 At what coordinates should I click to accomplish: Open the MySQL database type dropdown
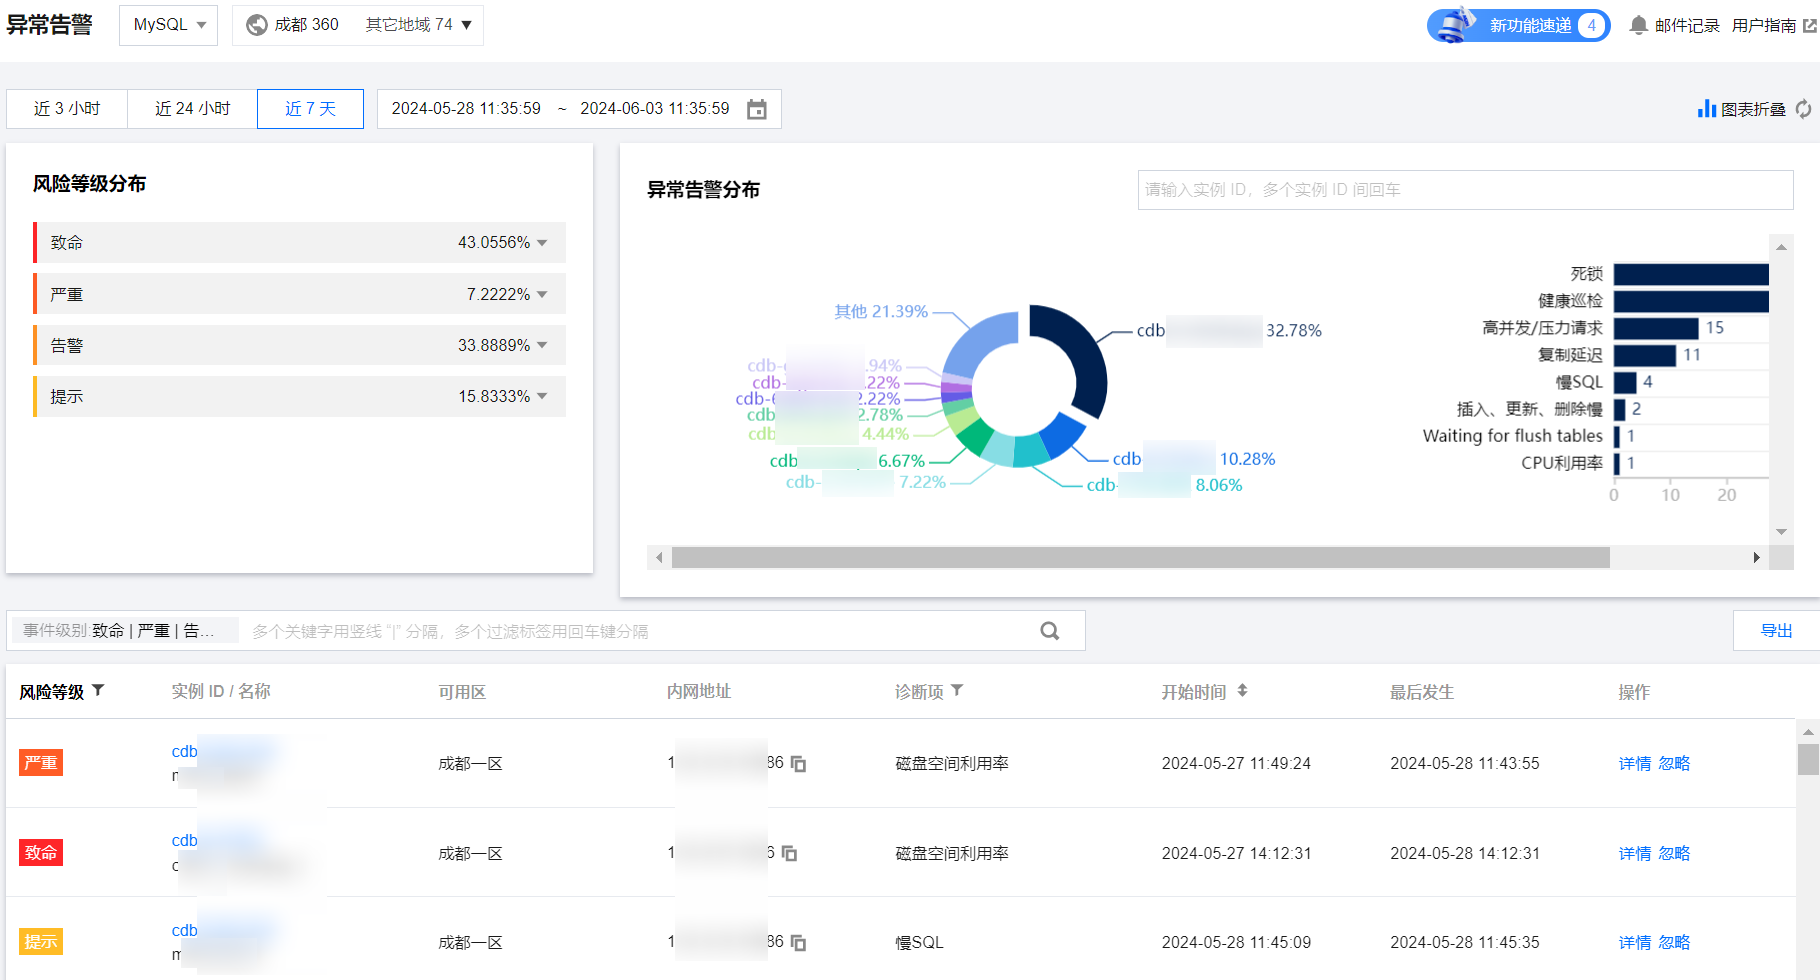[169, 25]
